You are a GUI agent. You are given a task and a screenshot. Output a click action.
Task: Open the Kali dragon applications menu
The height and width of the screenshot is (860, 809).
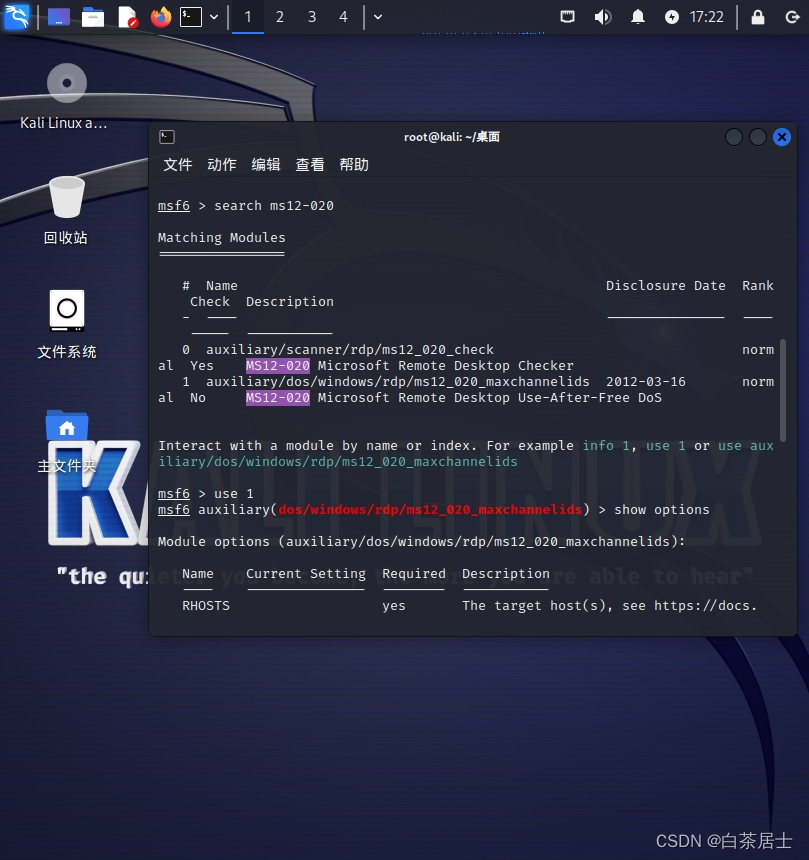click(16, 16)
